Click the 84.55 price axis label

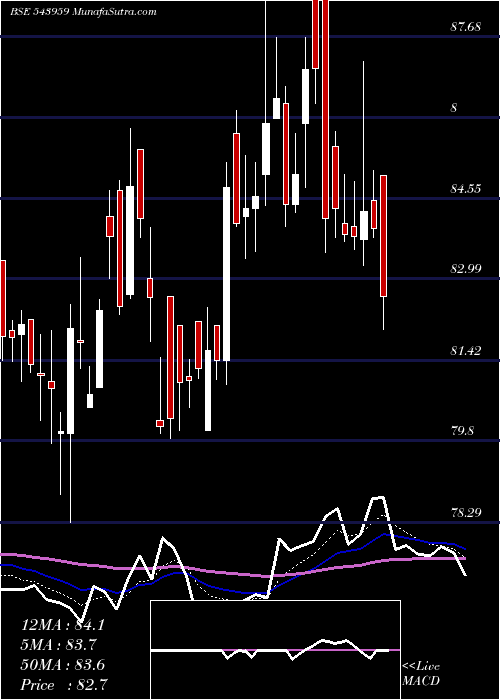tap(465, 189)
